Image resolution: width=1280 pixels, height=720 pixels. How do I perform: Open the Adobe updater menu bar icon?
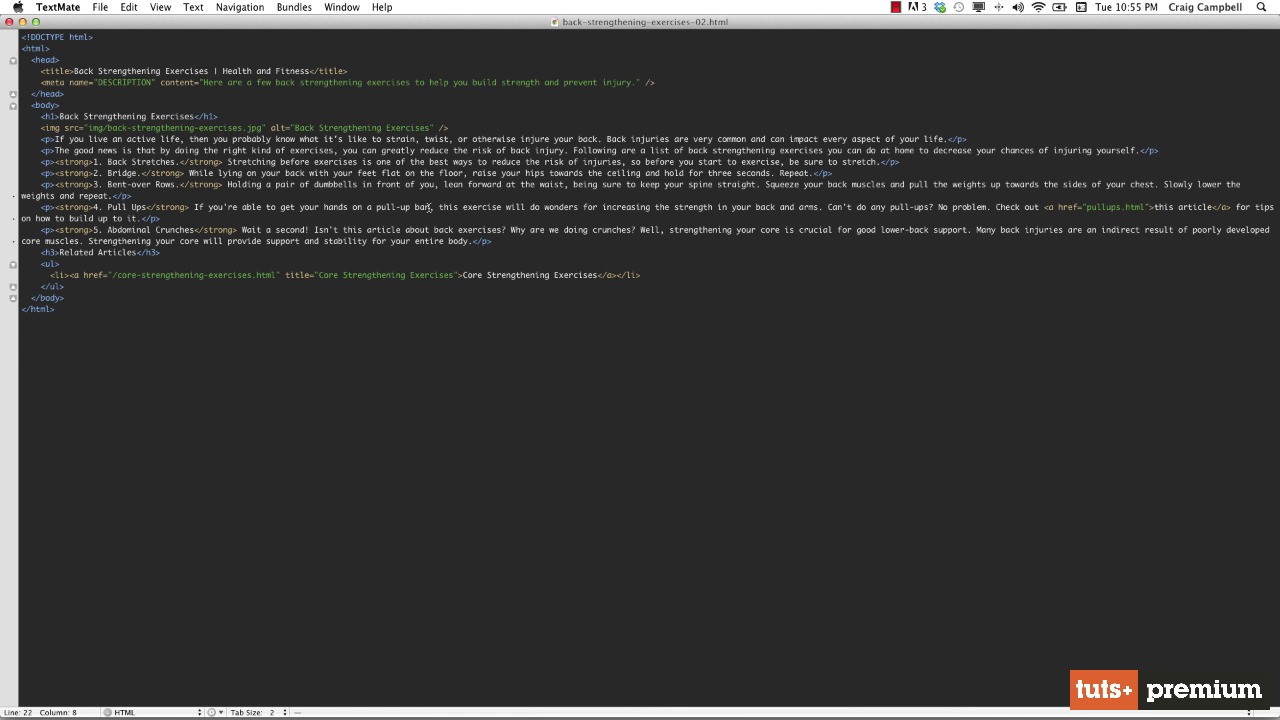917,7
